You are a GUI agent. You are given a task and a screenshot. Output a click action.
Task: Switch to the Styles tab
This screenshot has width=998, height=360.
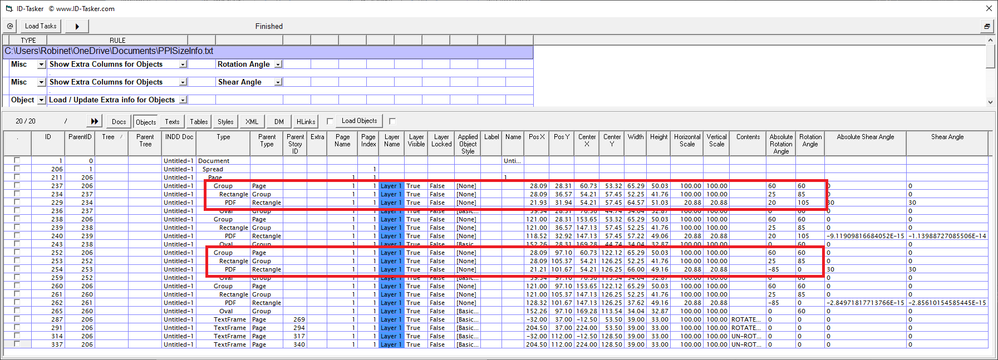225,121
